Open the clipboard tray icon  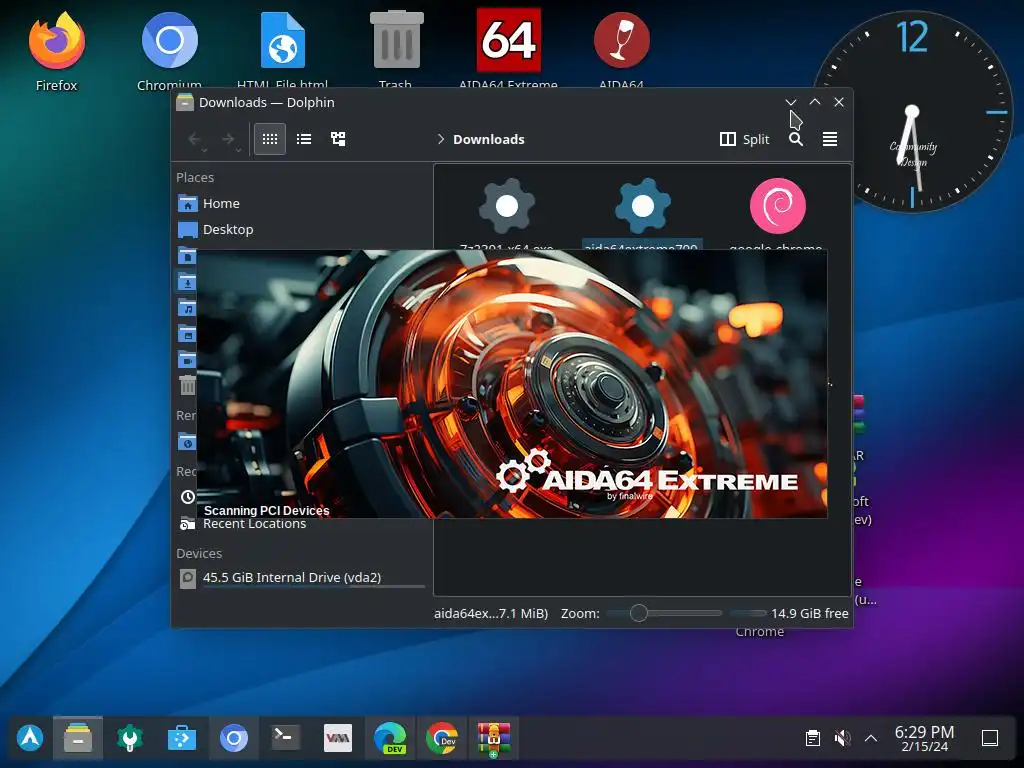[x=813, y=739]
